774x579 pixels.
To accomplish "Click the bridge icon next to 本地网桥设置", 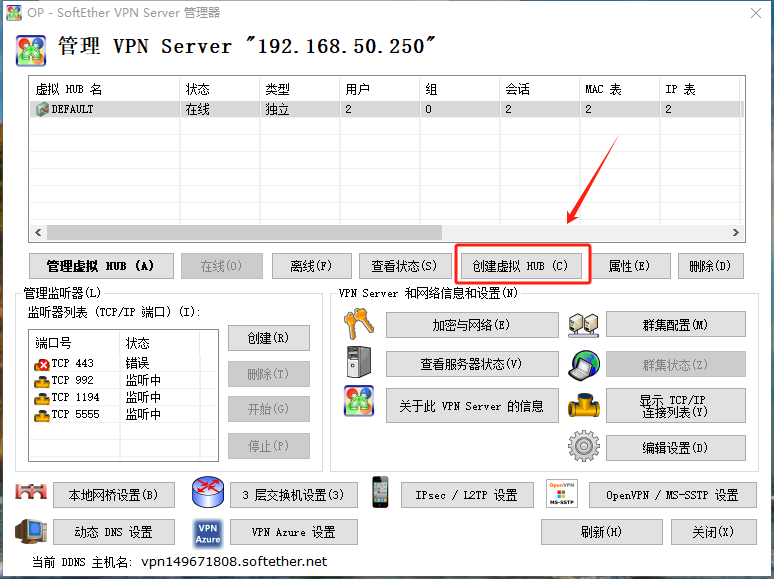I will click(x=31, y=492).
